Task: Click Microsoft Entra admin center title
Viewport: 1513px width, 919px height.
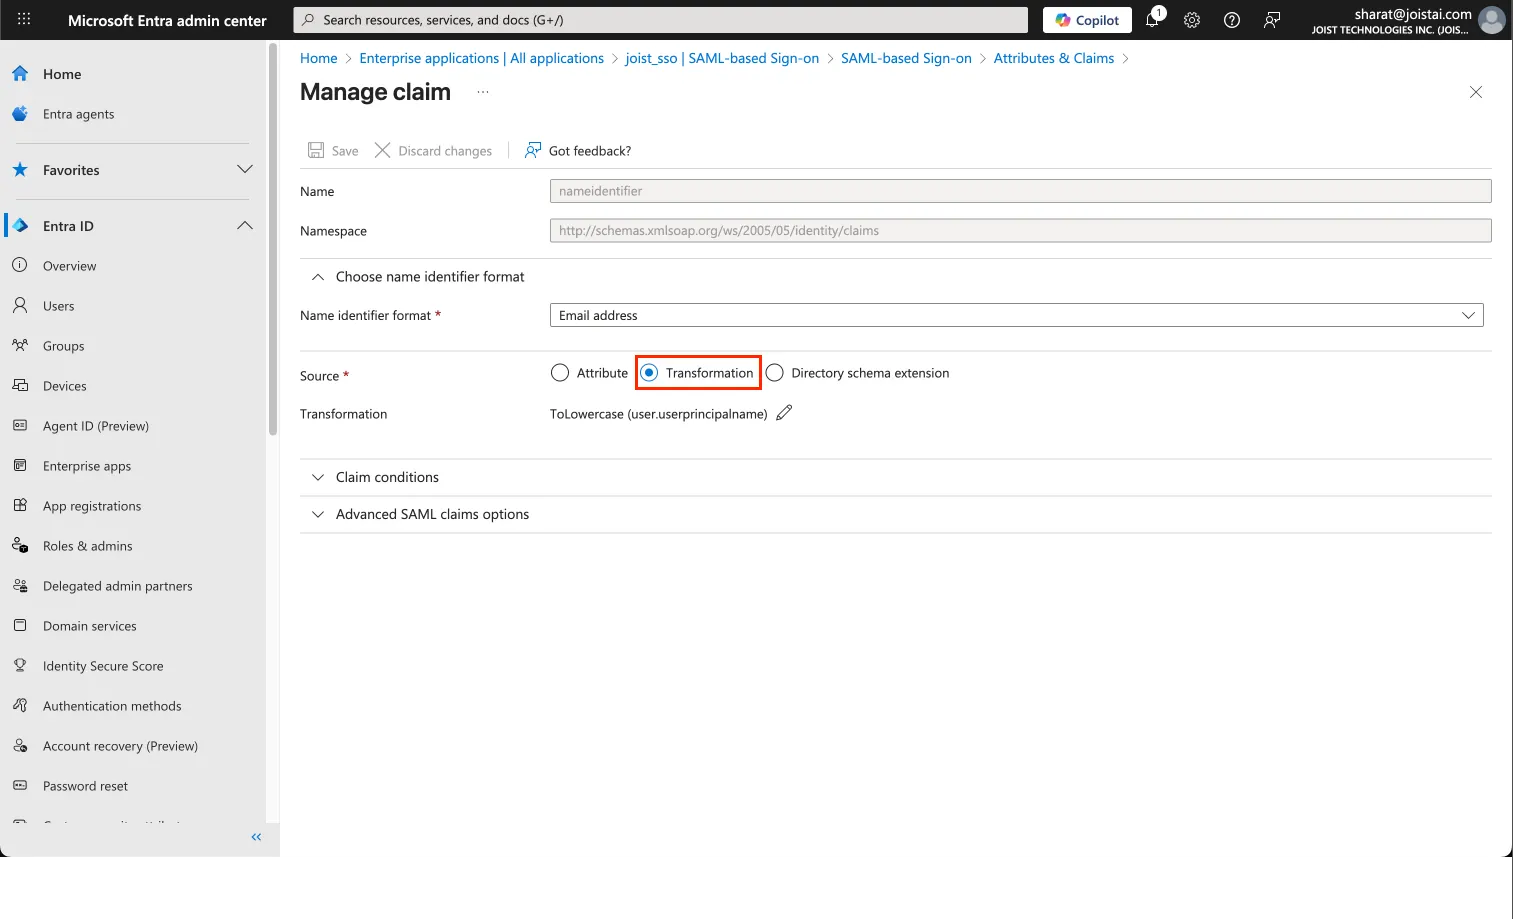Action: pyautogui.click(x=167, y=20)
